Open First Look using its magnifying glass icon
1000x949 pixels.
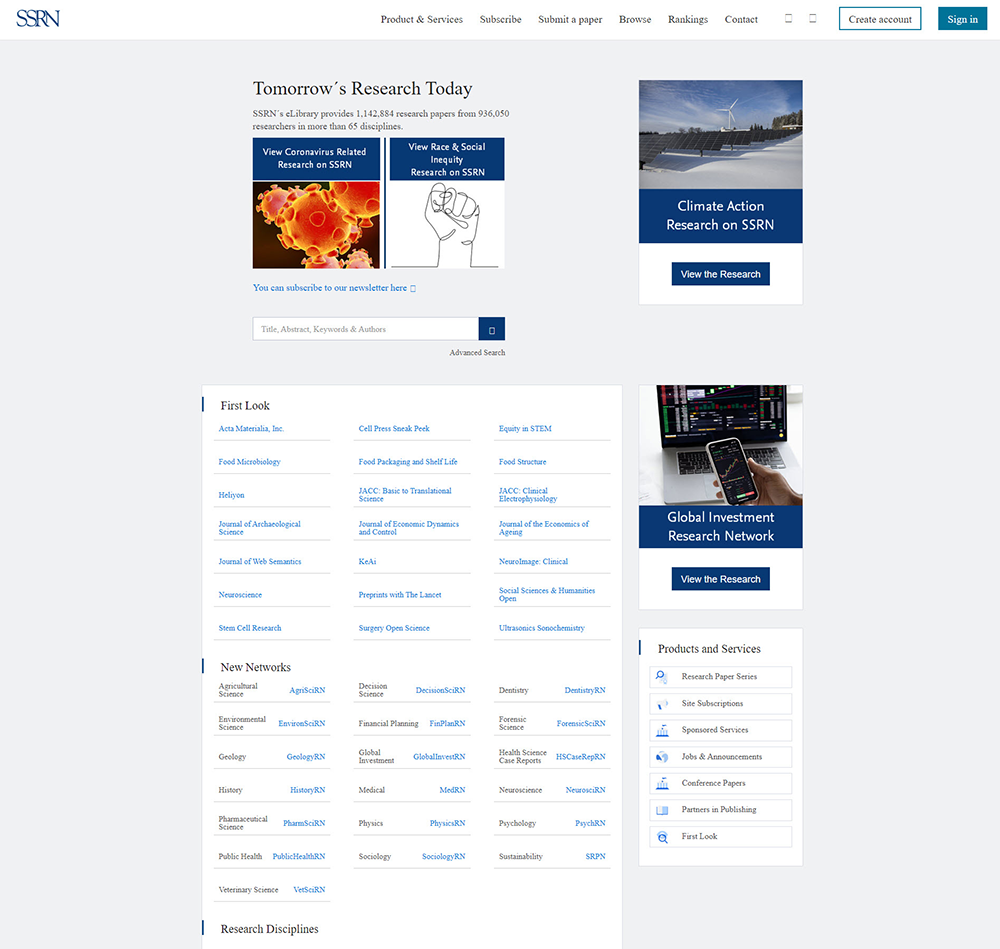(660, 836)
